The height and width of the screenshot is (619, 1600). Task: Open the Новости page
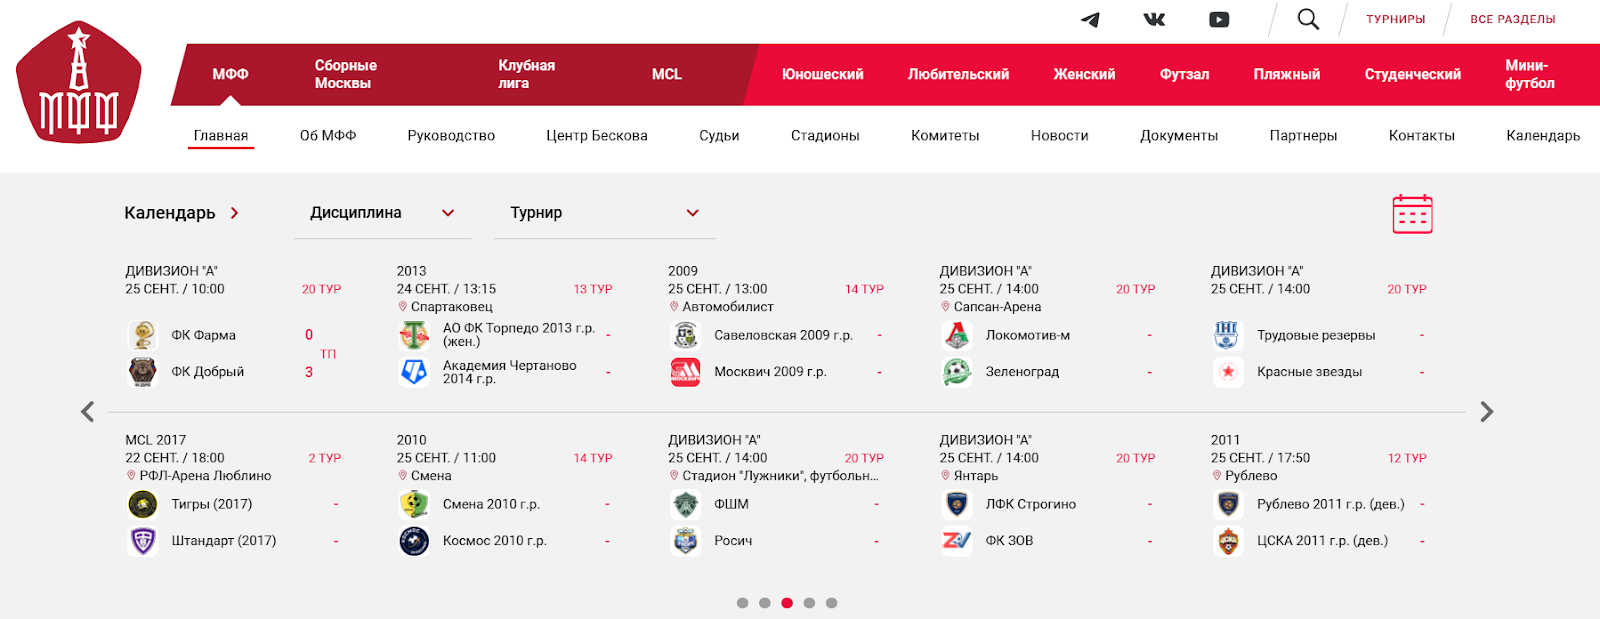pyautogui.click(x=1060, y=136)
